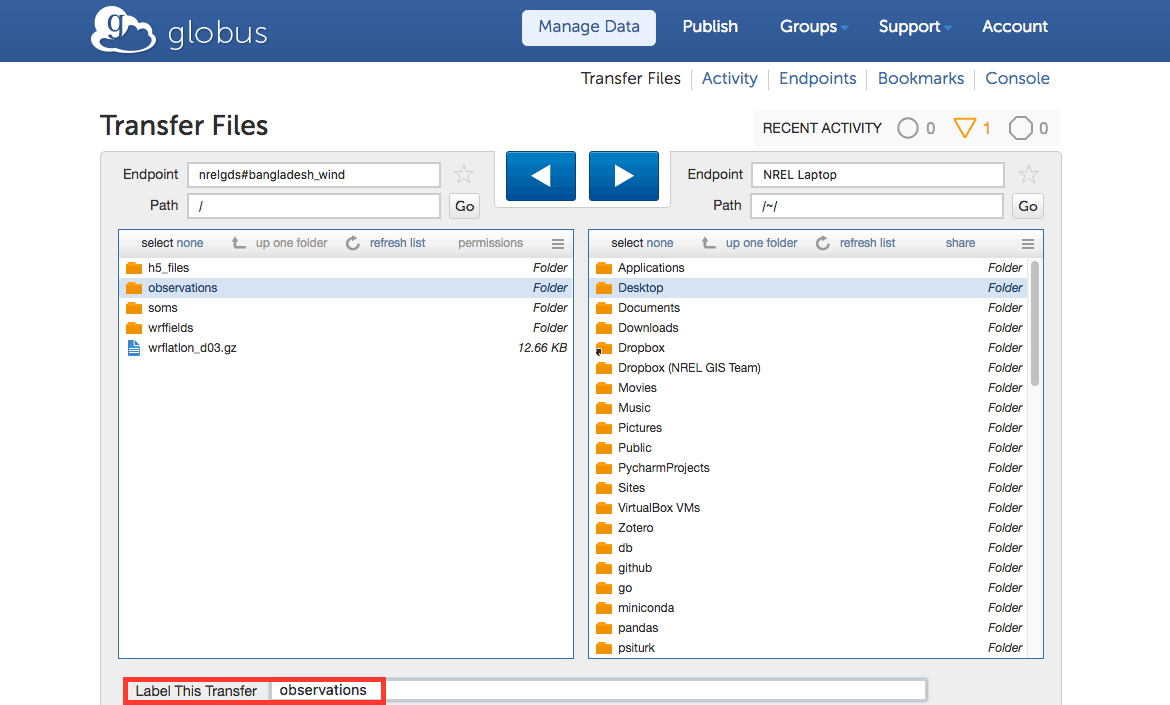
Task: Click the wrffields folder icon
Action: tap(134, 328)
